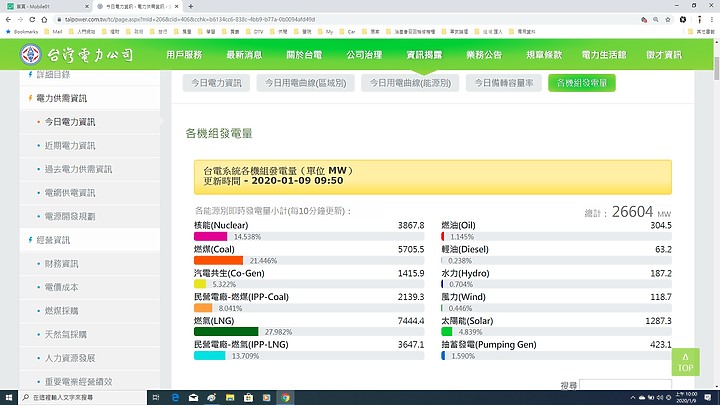Open Windows Start menu
Viewport: 720px width, 405px height.
point(9,397)
